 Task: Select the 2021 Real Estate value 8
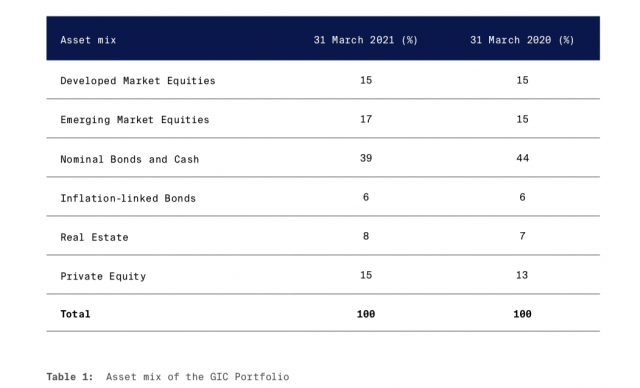point(366,236)
